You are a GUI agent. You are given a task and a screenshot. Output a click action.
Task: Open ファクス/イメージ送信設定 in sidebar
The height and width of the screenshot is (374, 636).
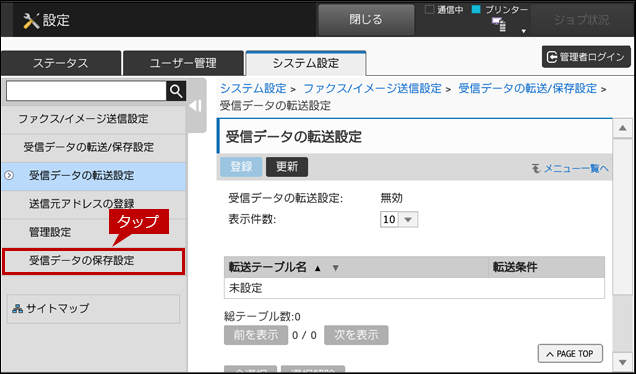[x=94, y=119]
